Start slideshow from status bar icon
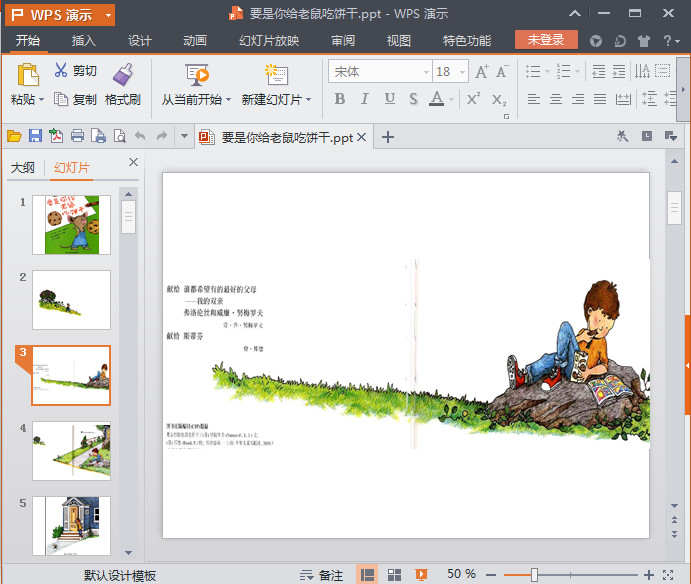This screenshot has height=584, width=691. (421, 574)
